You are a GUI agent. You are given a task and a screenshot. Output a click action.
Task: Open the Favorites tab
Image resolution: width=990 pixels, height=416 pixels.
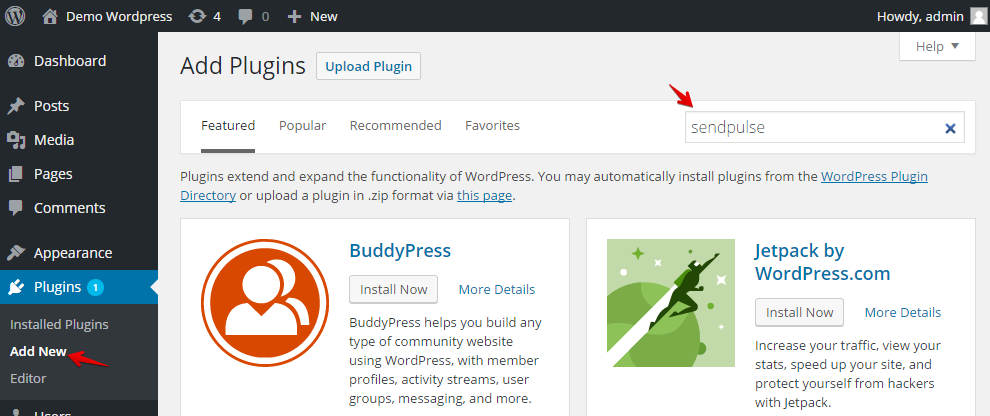pyautogui.click(x=492, y=126)
